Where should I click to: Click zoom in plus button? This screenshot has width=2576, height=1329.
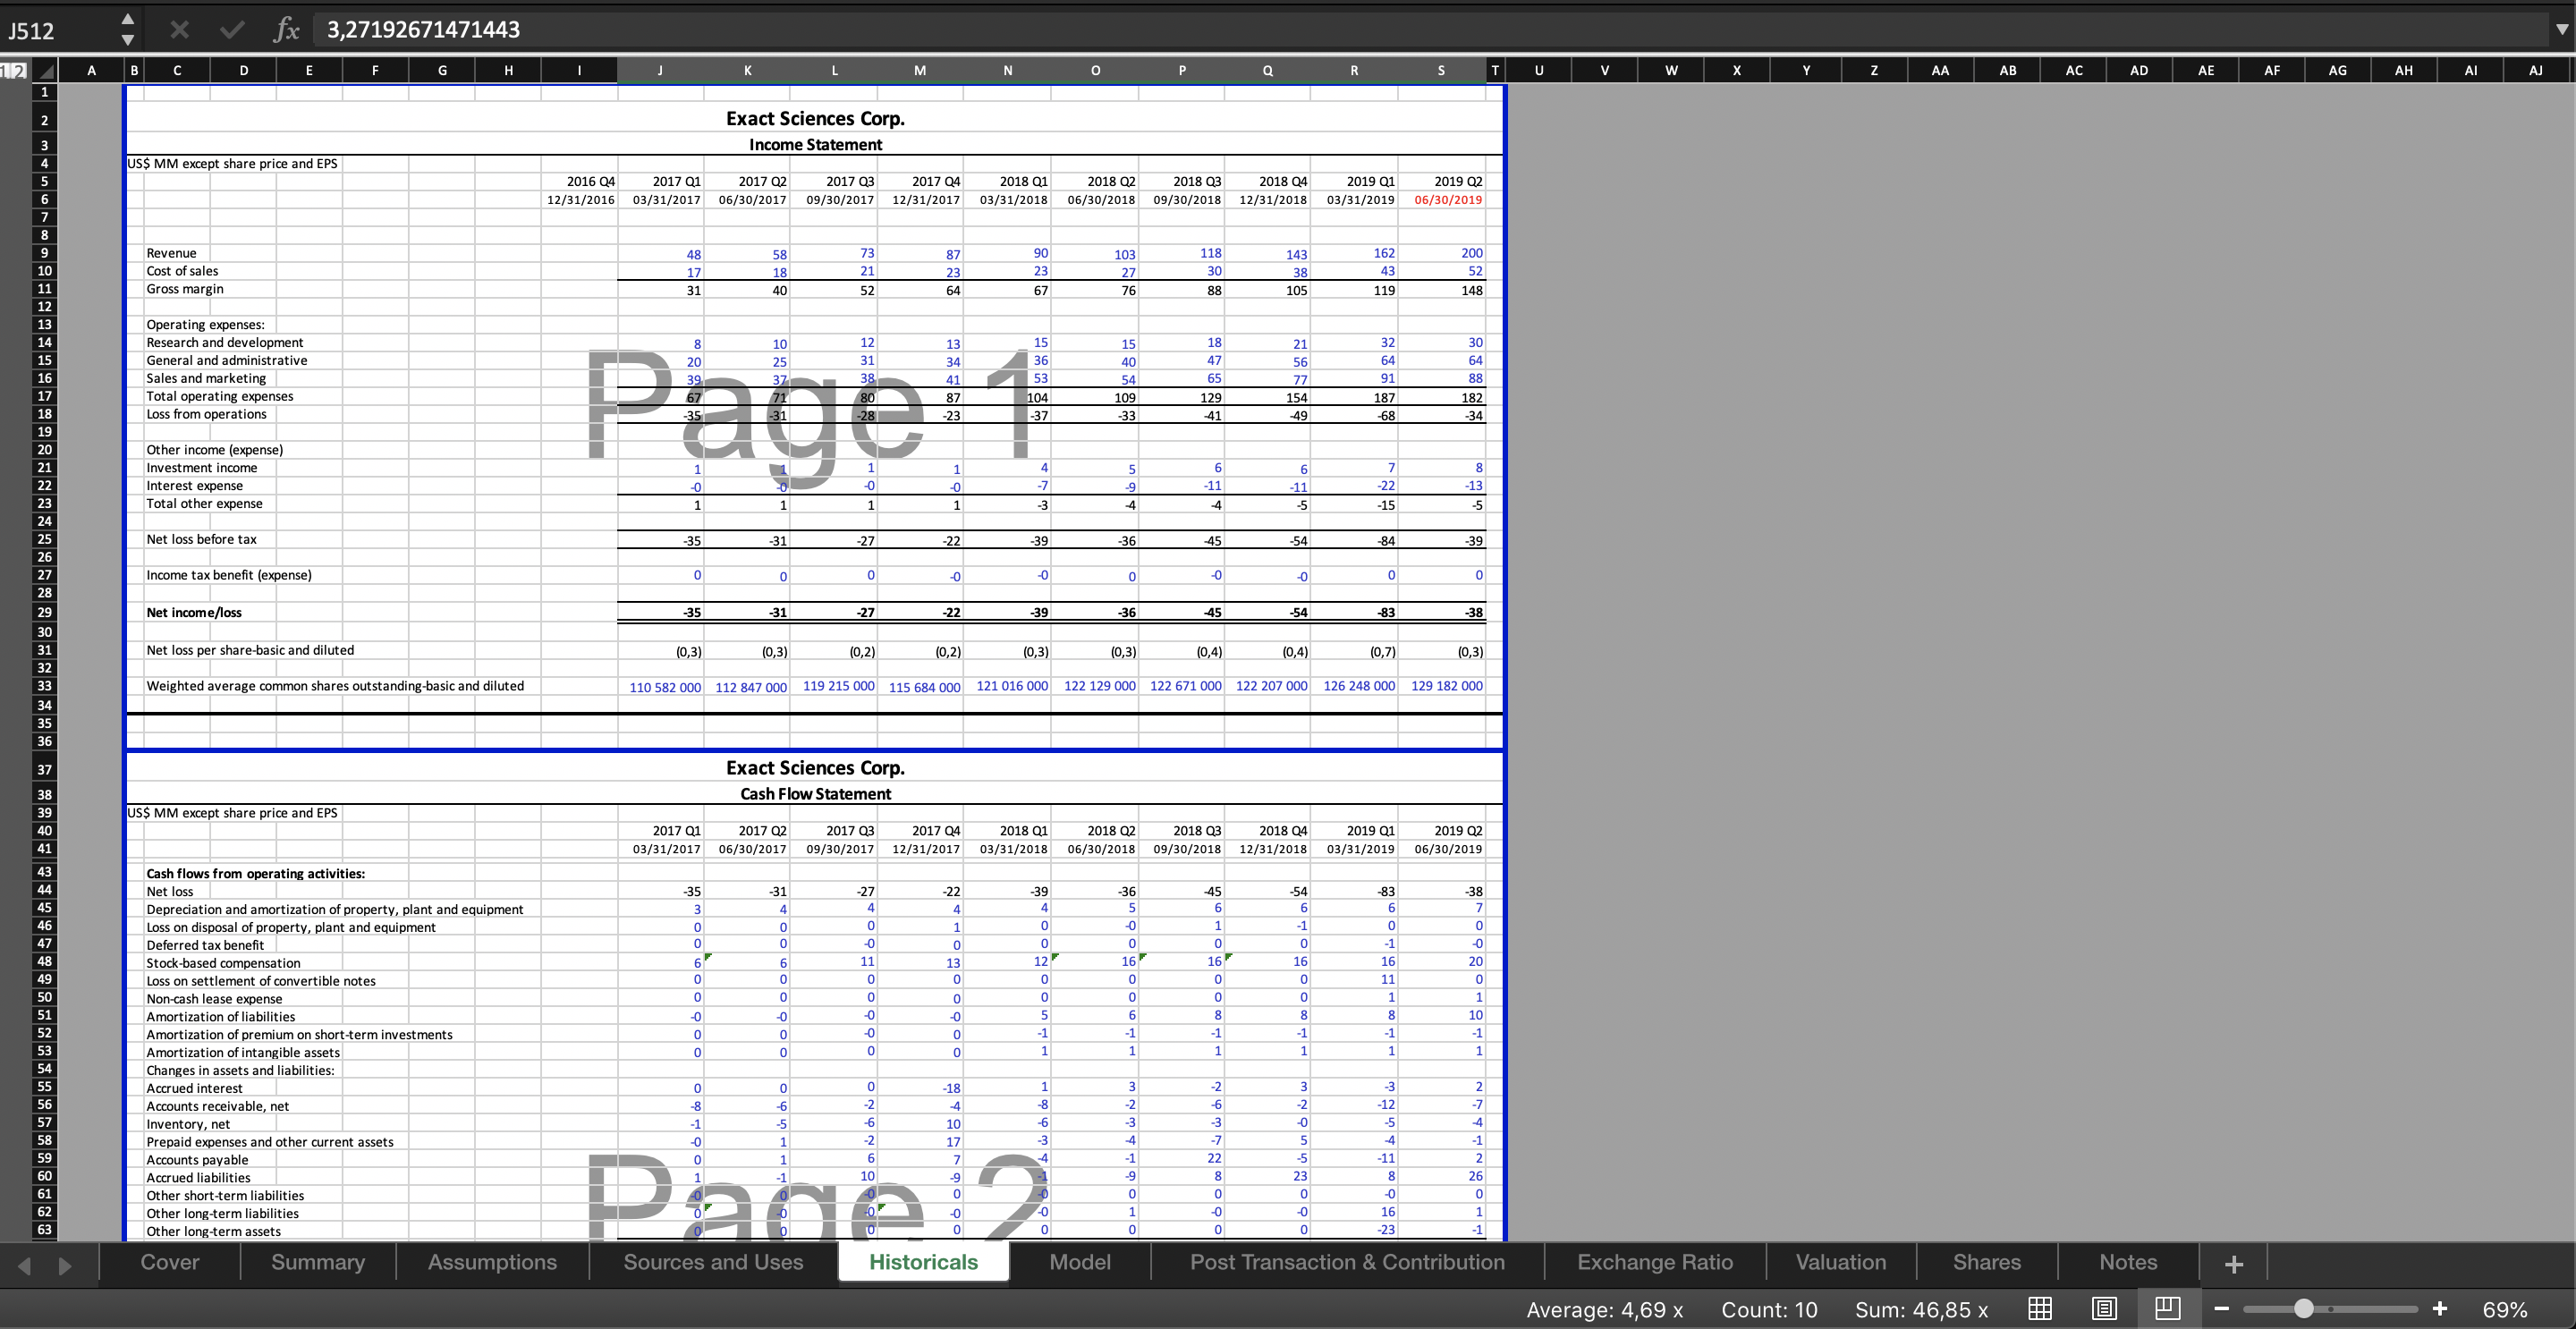2440,1308
